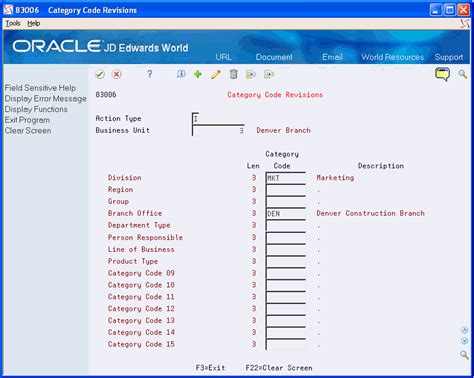Click the Person Responsible row label
Screen dimensions: 474x378
click(x=145, y=237)
